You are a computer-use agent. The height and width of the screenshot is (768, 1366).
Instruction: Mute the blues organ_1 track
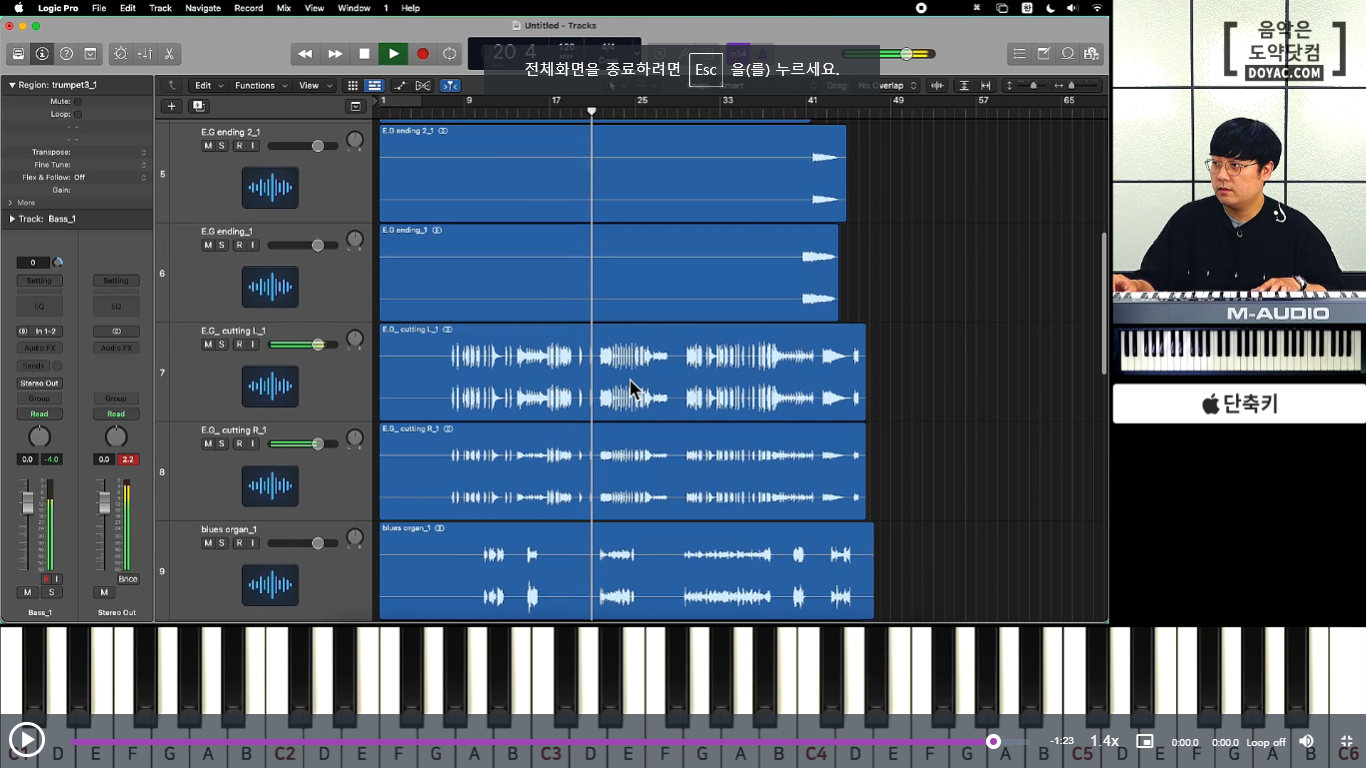[208, 543]
